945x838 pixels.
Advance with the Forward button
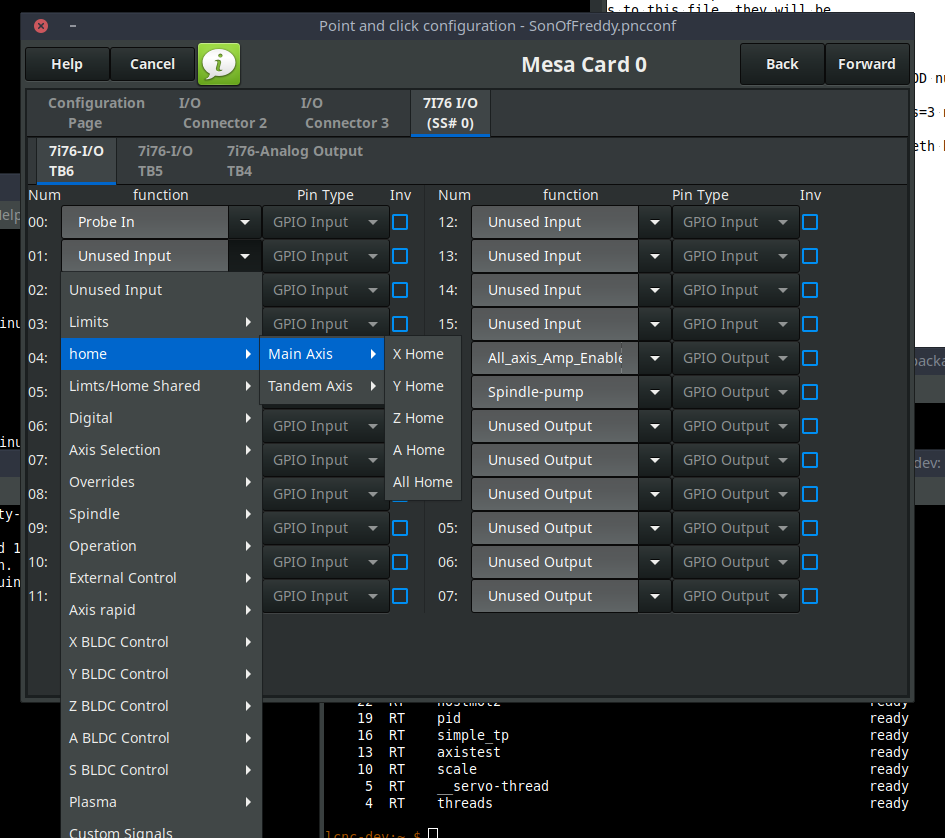867,64
